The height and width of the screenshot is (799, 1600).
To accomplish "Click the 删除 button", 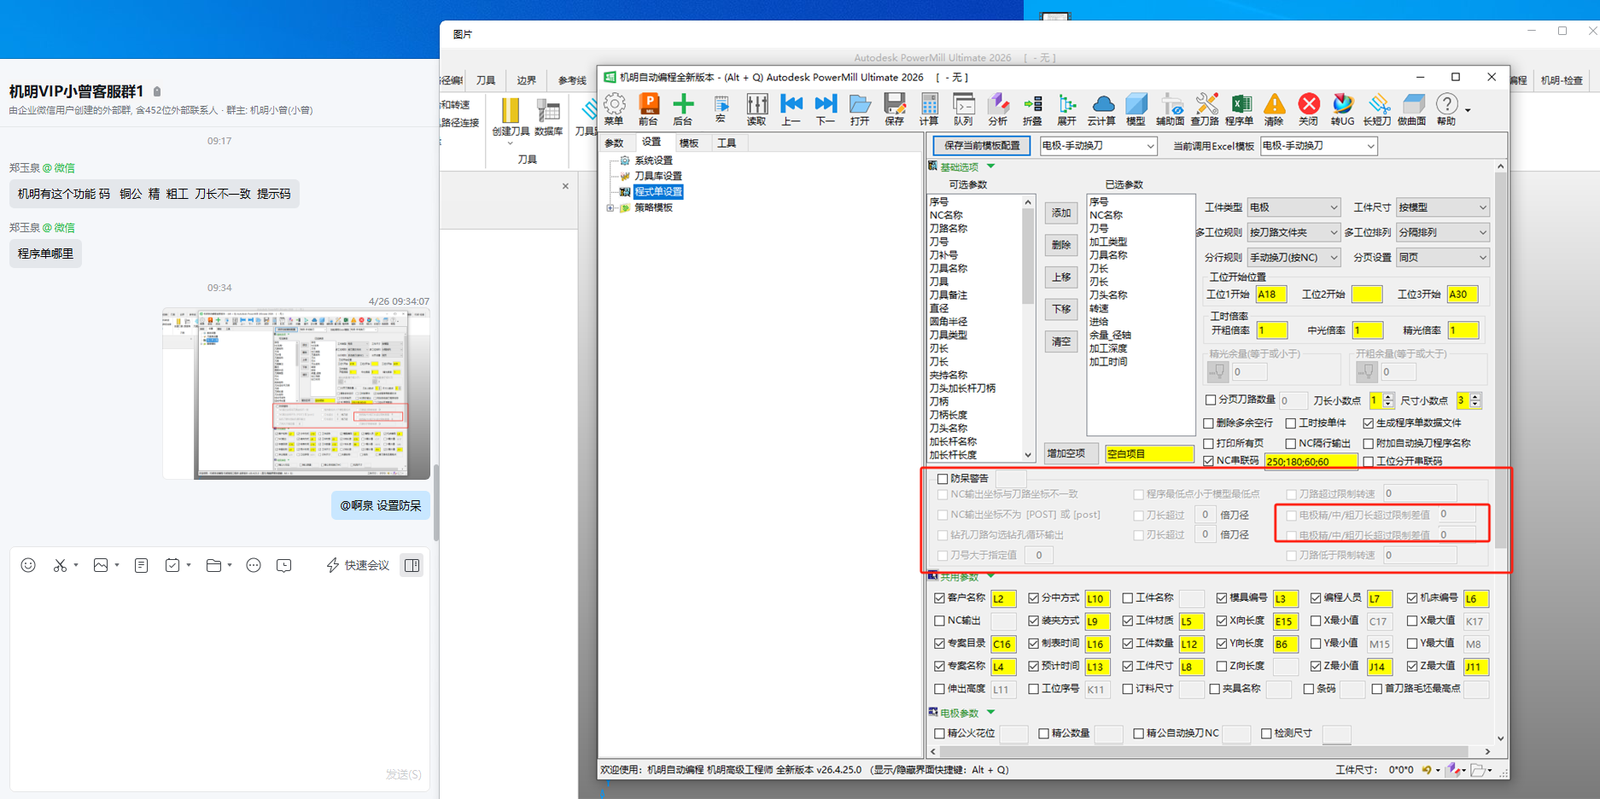I will pyautogui.click(x=1061, y=245).
